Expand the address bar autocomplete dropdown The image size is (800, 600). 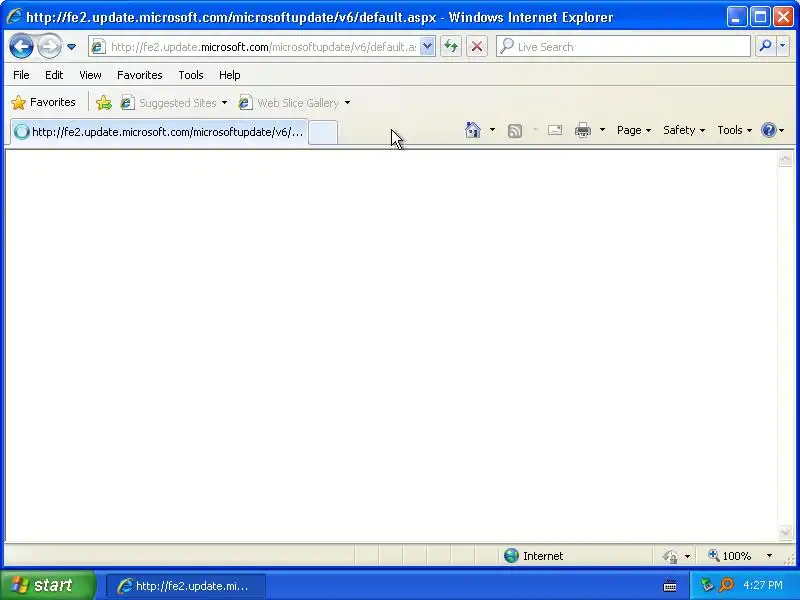428,47
